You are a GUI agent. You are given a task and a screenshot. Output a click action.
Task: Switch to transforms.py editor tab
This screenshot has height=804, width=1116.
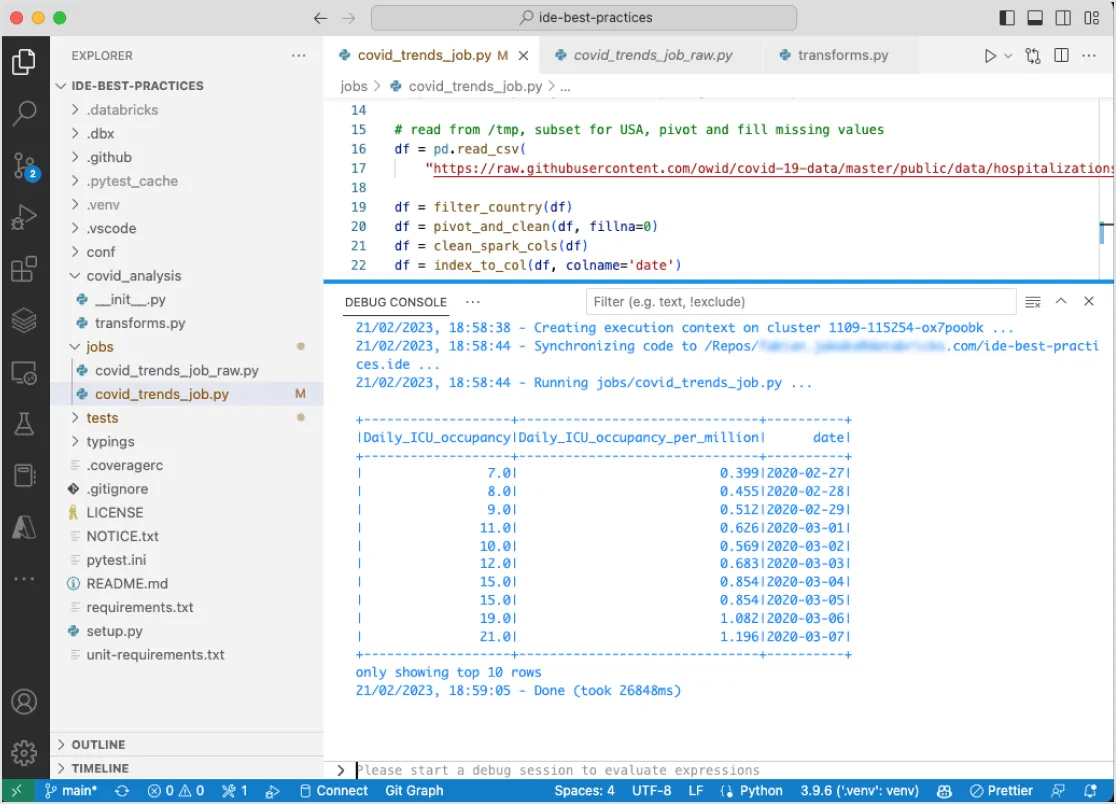(x=842, y=56)
